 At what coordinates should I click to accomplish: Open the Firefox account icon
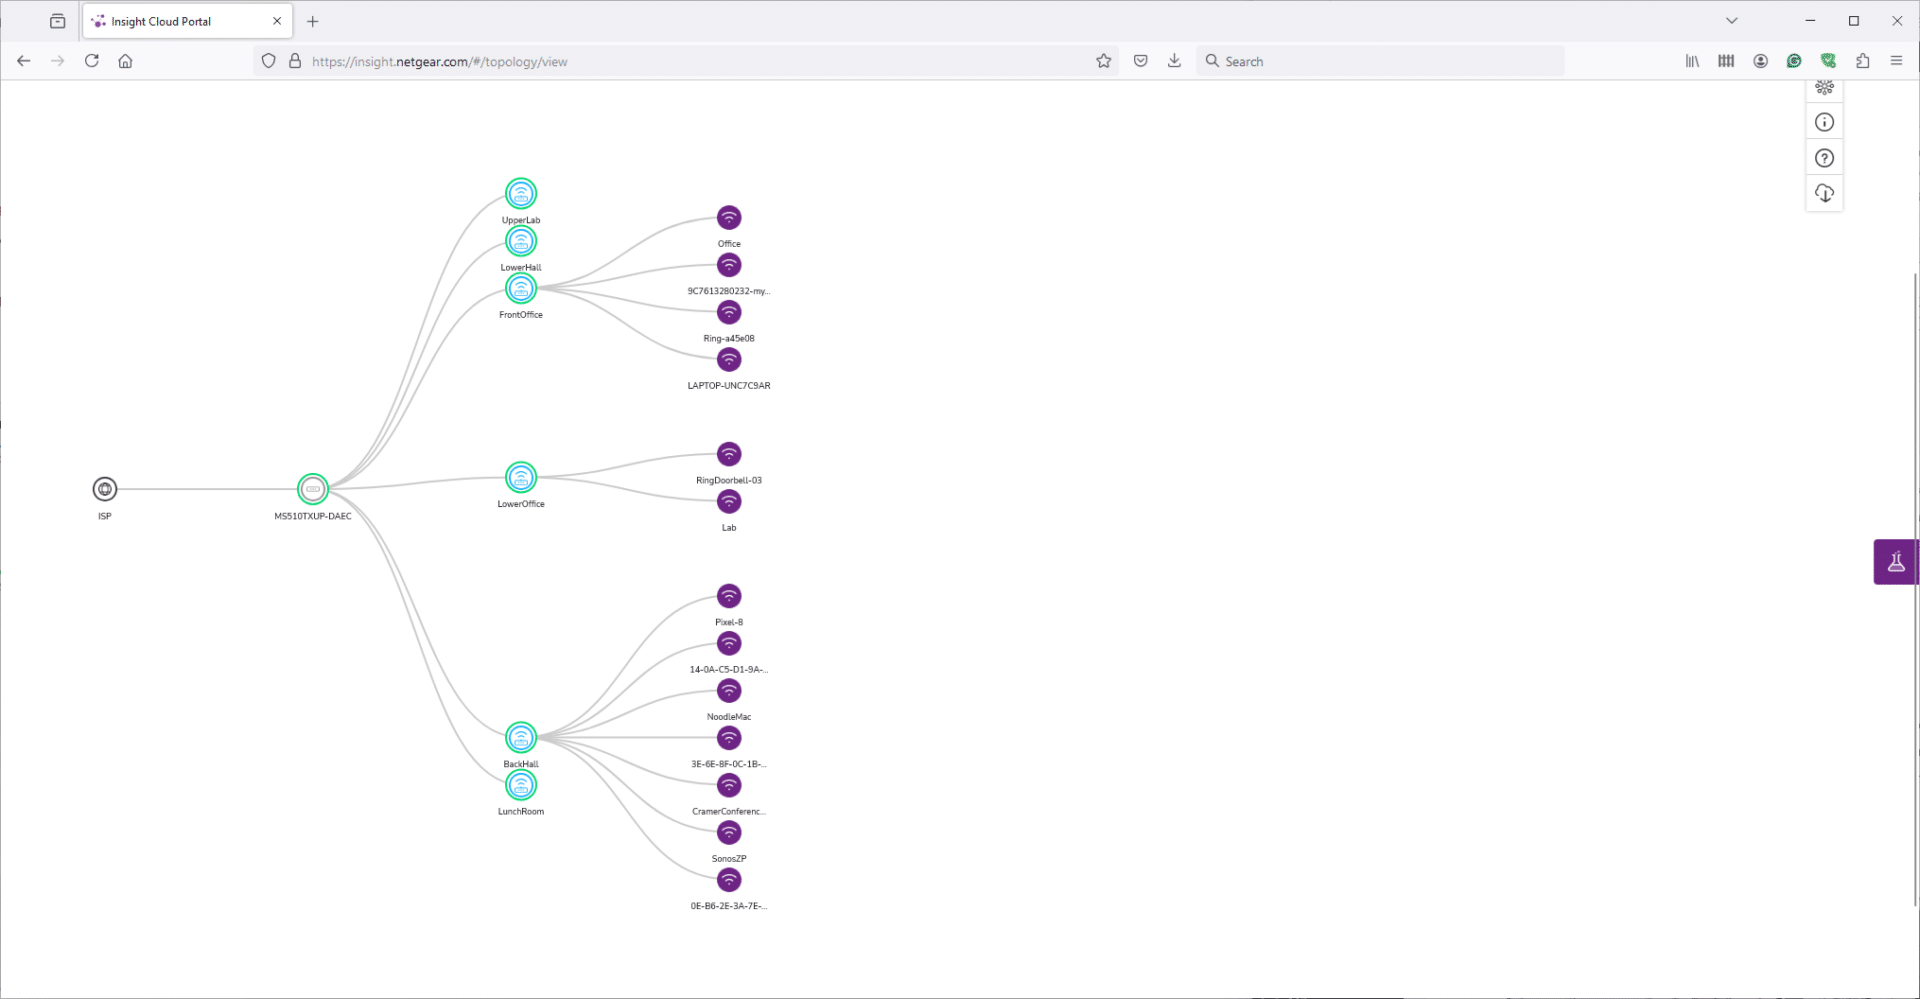pyautogui.click(x=1761, y=61)
